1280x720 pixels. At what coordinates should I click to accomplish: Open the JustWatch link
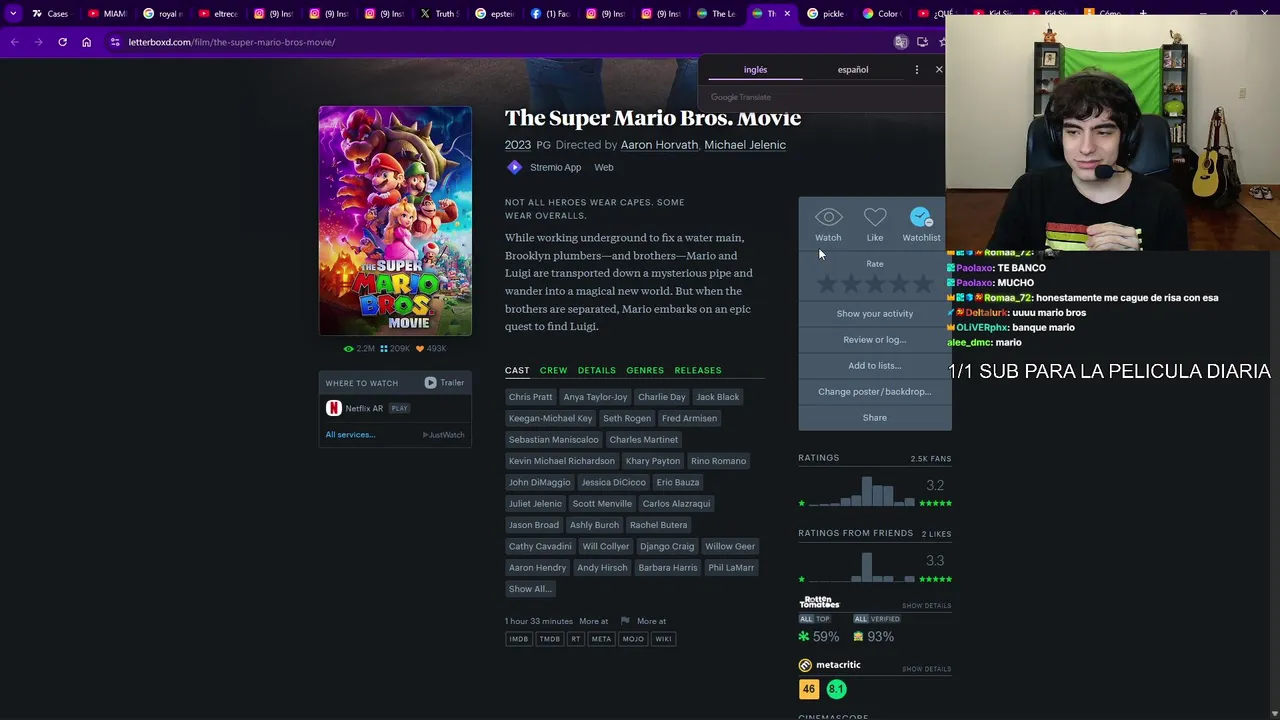[443, 435]
